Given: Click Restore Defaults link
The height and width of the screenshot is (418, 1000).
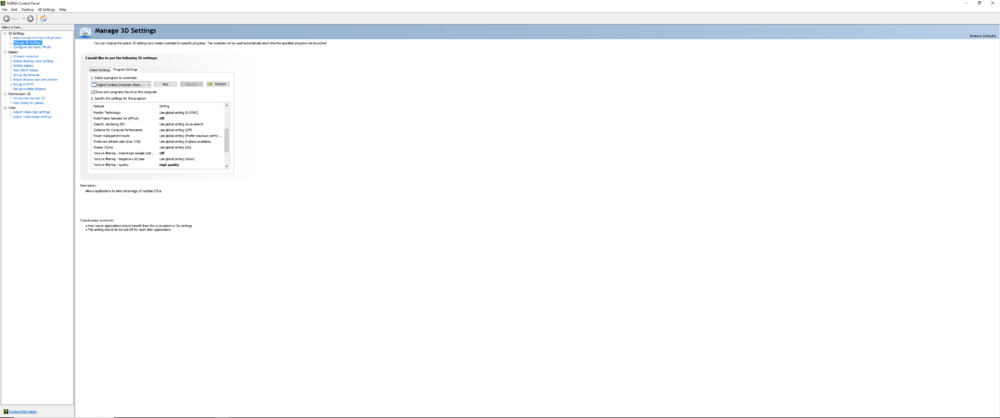Looking at the screenshot, I should 982,35.
